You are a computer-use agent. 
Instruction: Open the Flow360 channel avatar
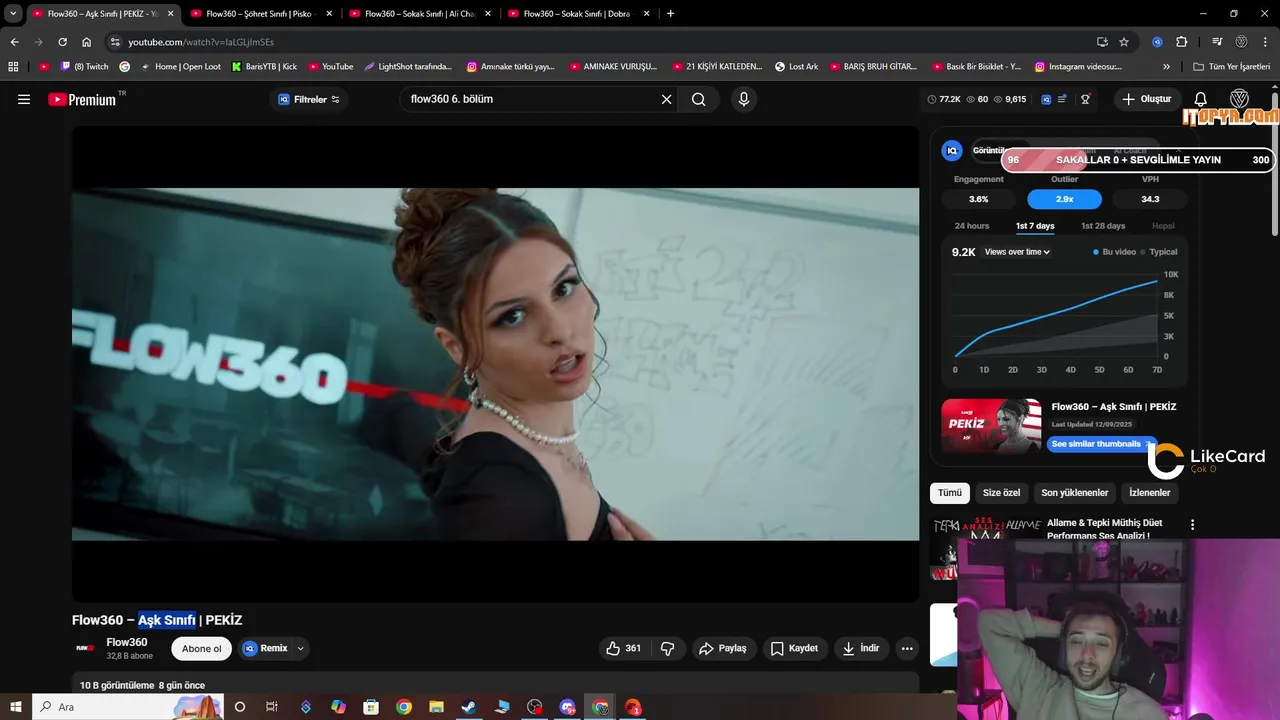click(x=86, y=648)
